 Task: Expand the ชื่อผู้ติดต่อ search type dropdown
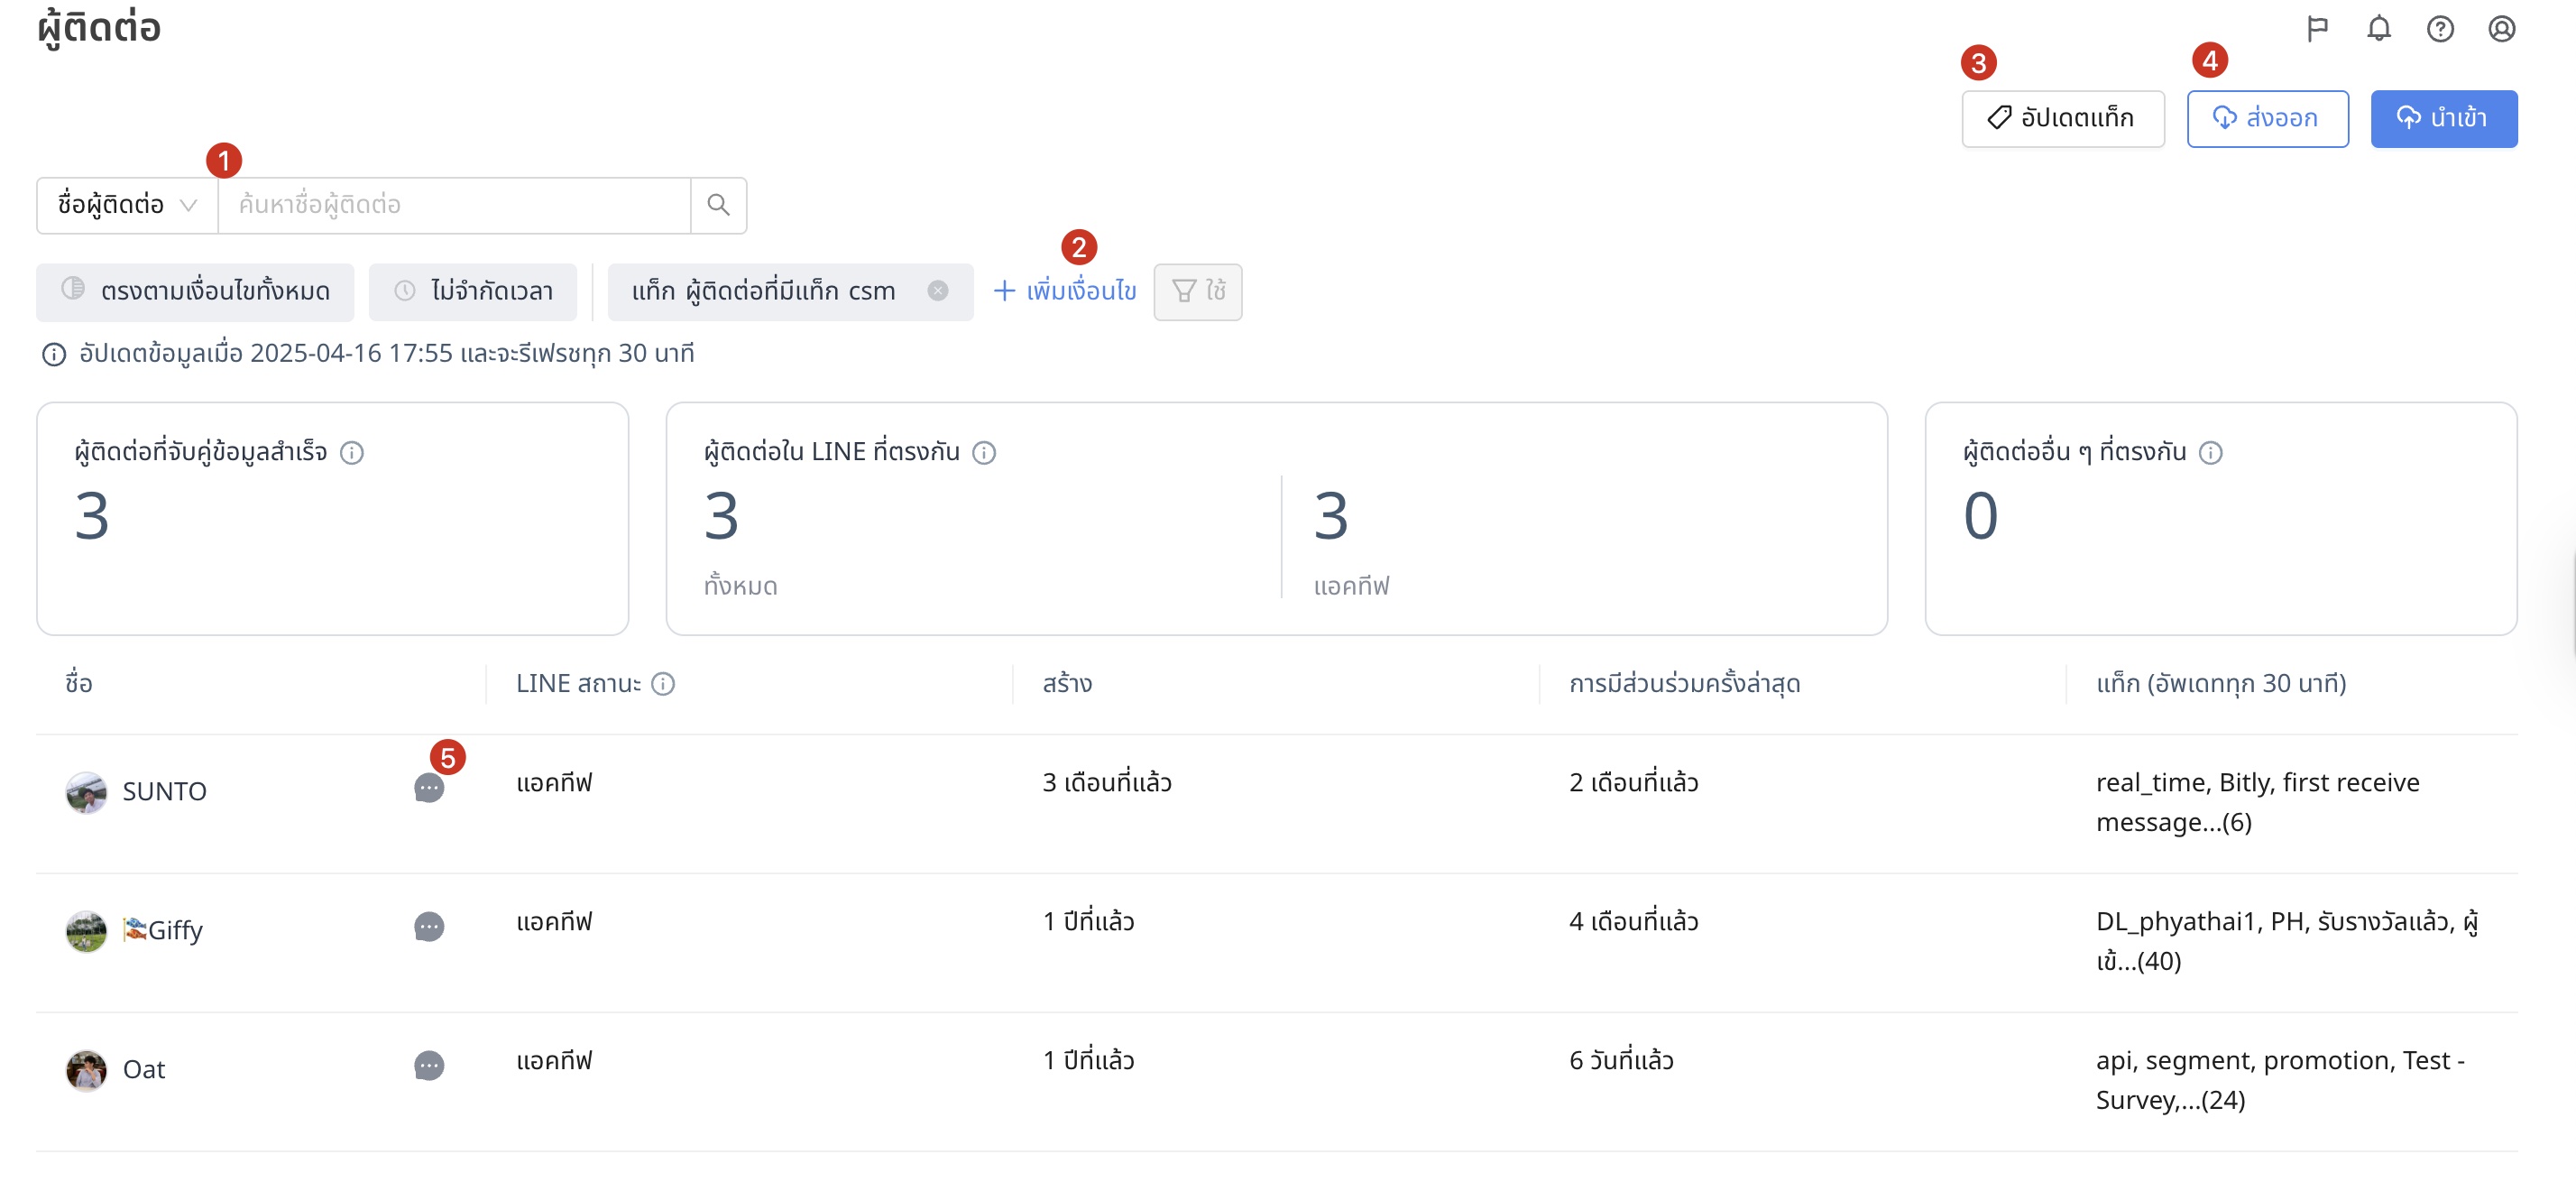[x=127, y=205]
